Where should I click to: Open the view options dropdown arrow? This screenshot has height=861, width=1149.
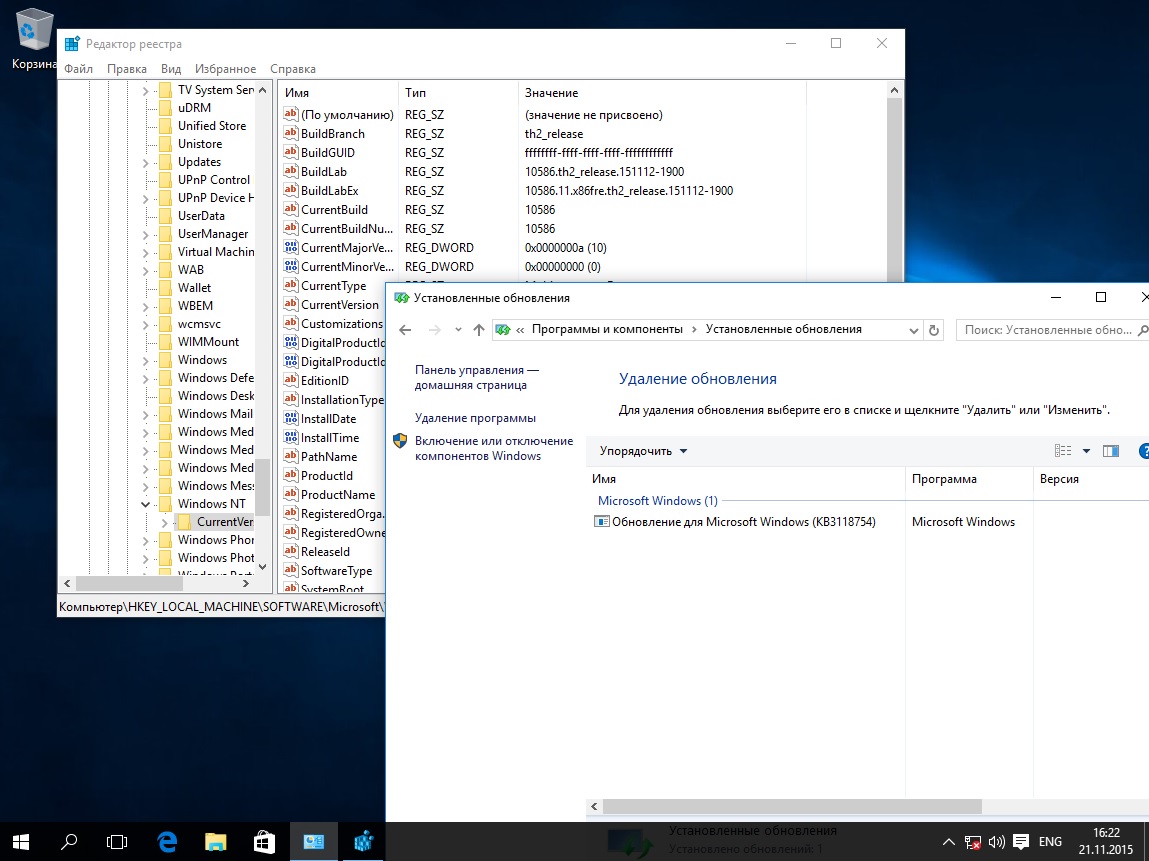1086,451
